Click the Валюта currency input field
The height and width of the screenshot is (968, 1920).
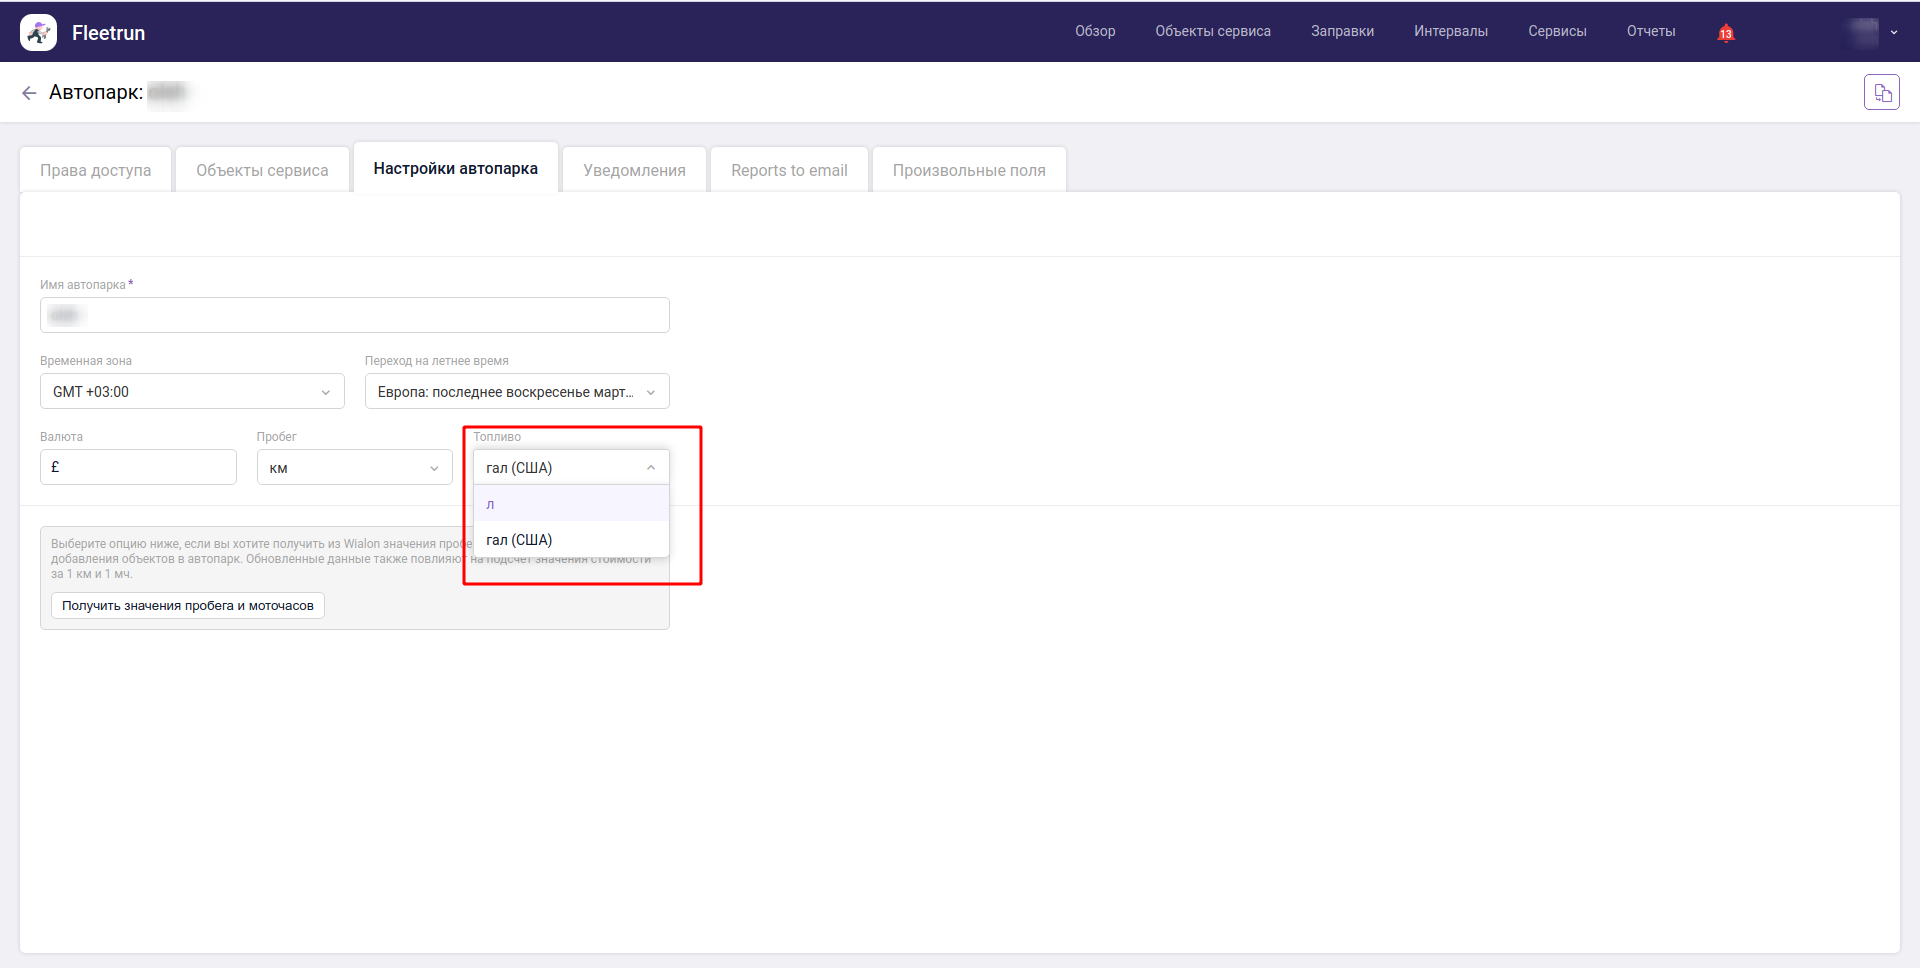[138, 467]
